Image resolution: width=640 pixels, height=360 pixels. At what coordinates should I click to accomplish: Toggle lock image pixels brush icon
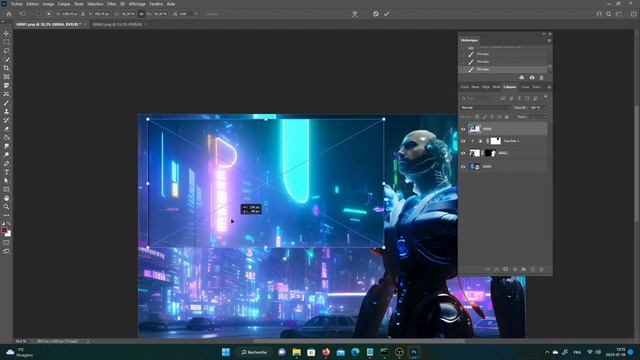(484, 117)
